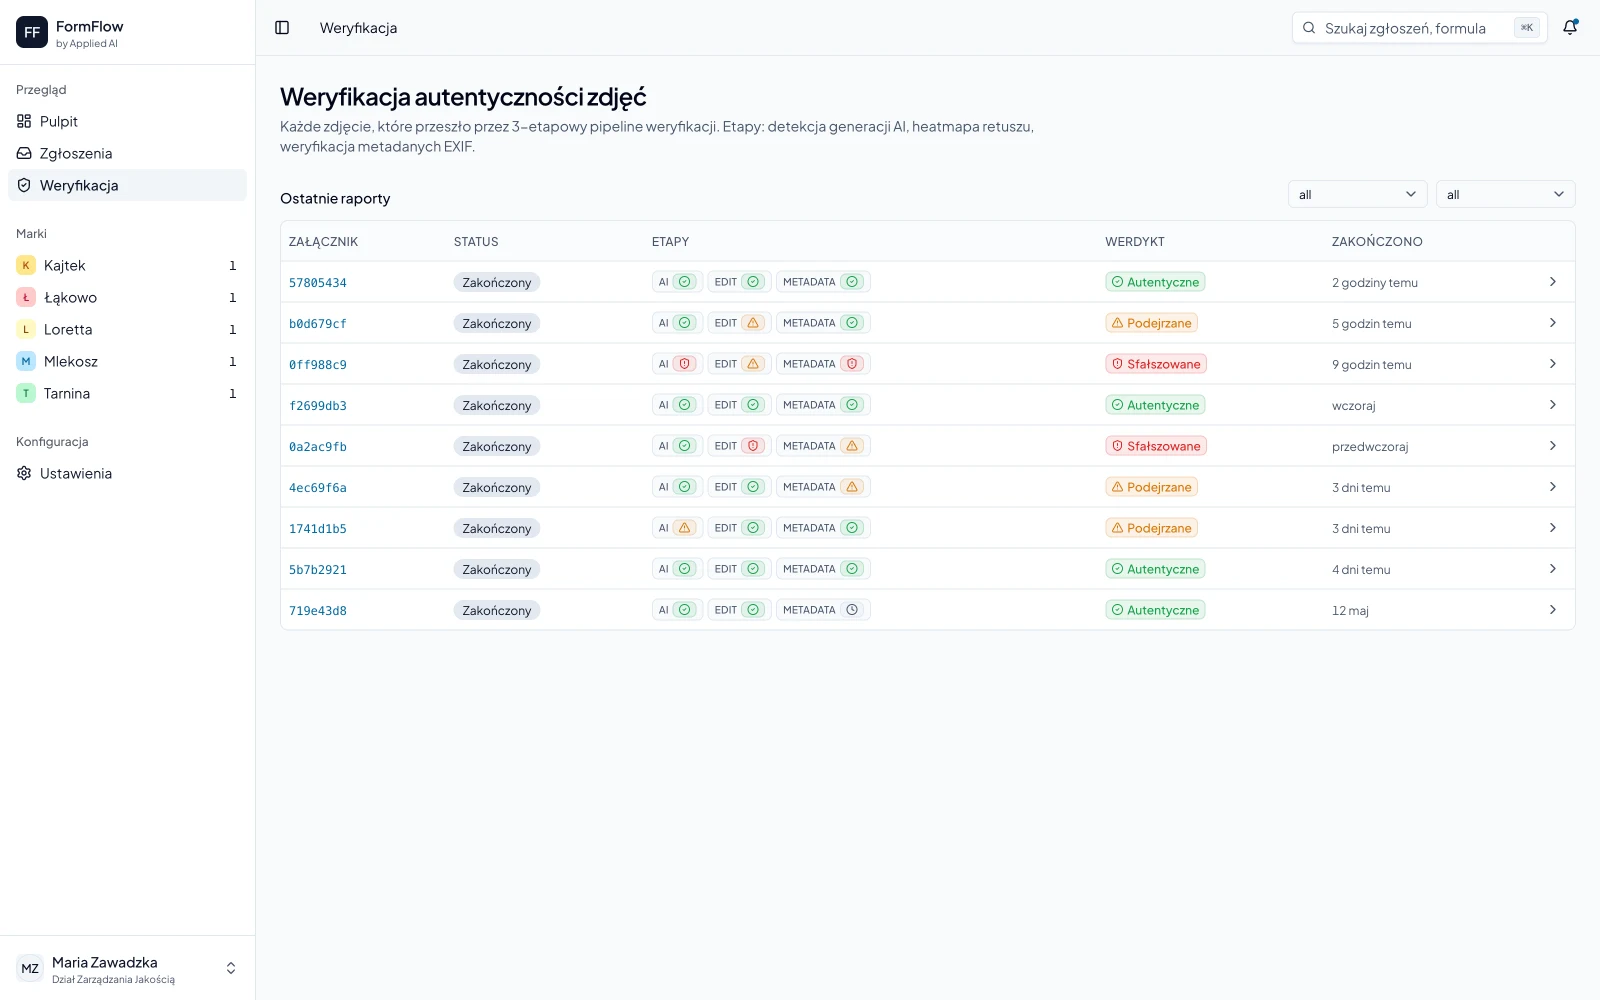Click the Weryfikacja breadcrumb title
This screenshot has width=1600, height=1000.
tap(358, 28)
